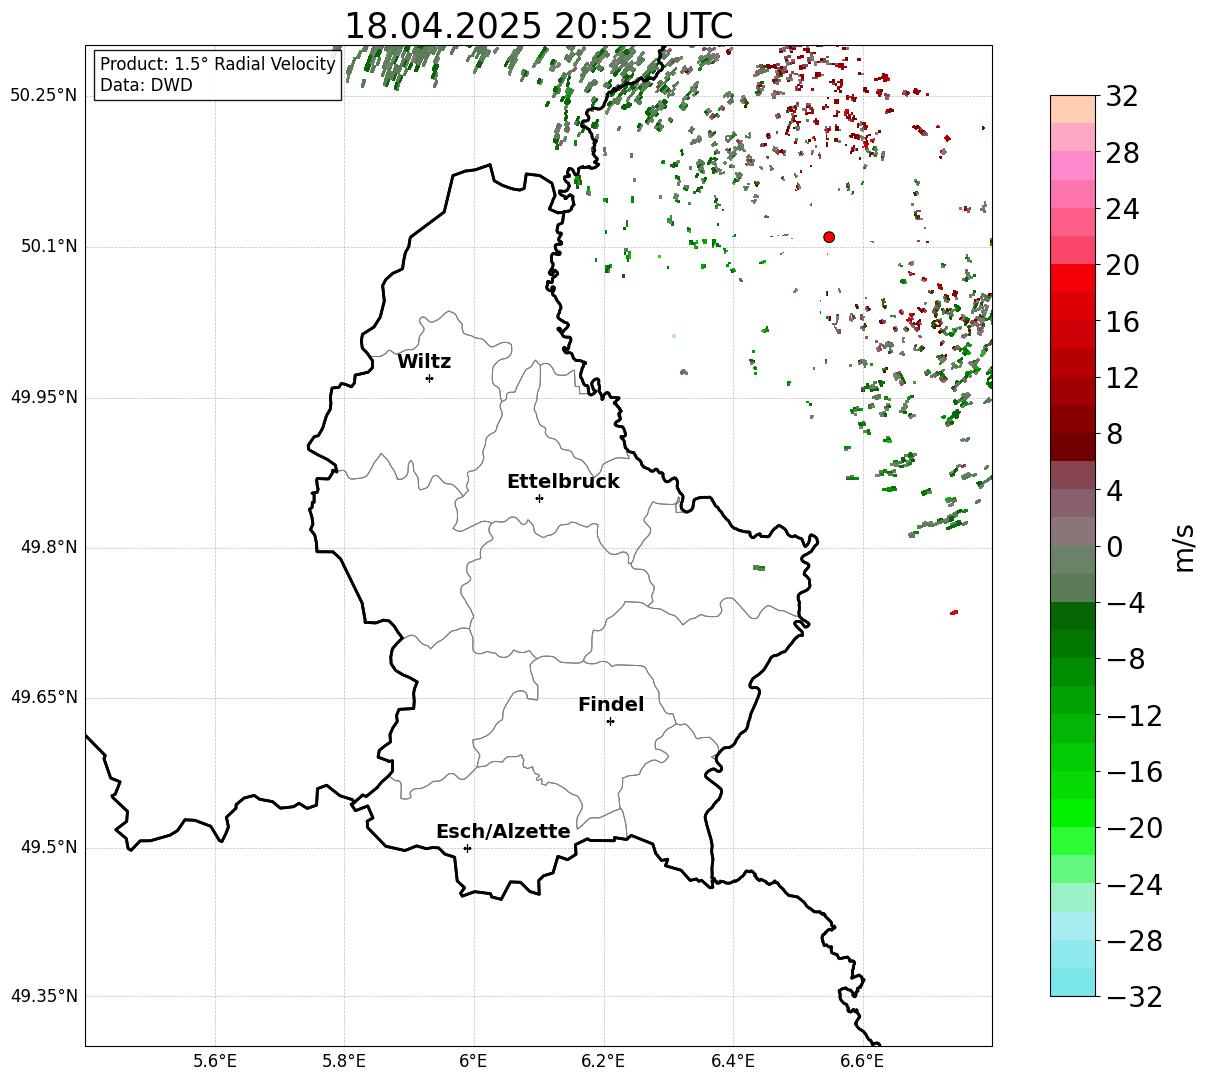Click the Ettelbruck station cross marker

(x=539, y=498)
